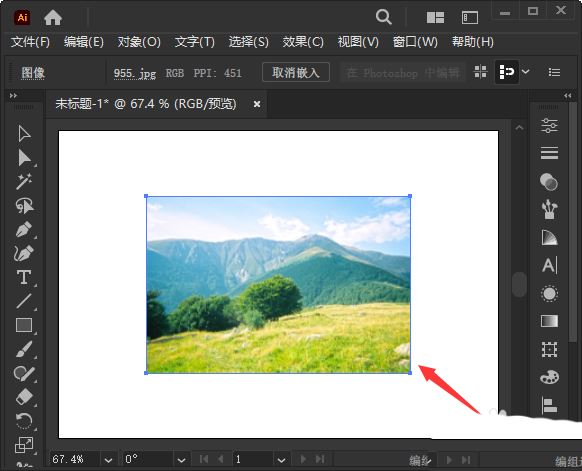582x471 pixels.
Task: Open the 对象(O) menu
Action: (139, 42)
